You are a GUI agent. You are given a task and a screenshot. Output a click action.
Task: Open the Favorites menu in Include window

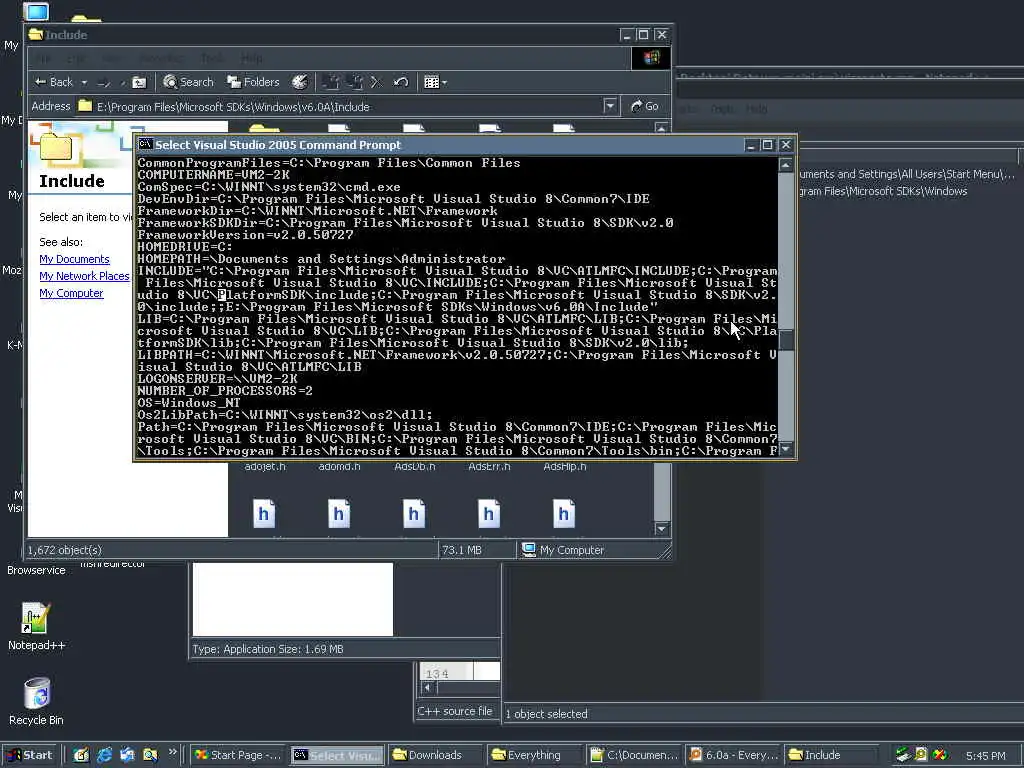tap(161, 59)
